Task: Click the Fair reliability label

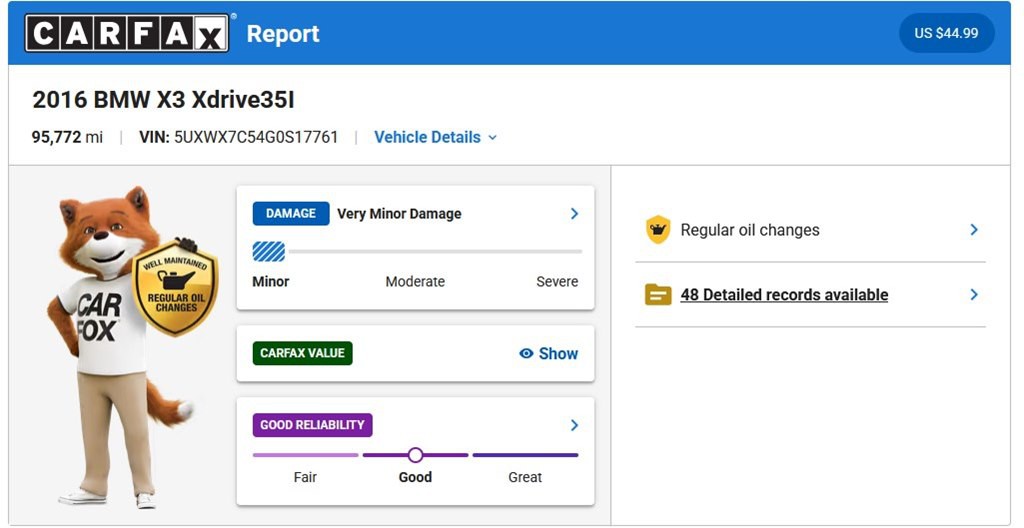Action: click(x=305, y=477)
